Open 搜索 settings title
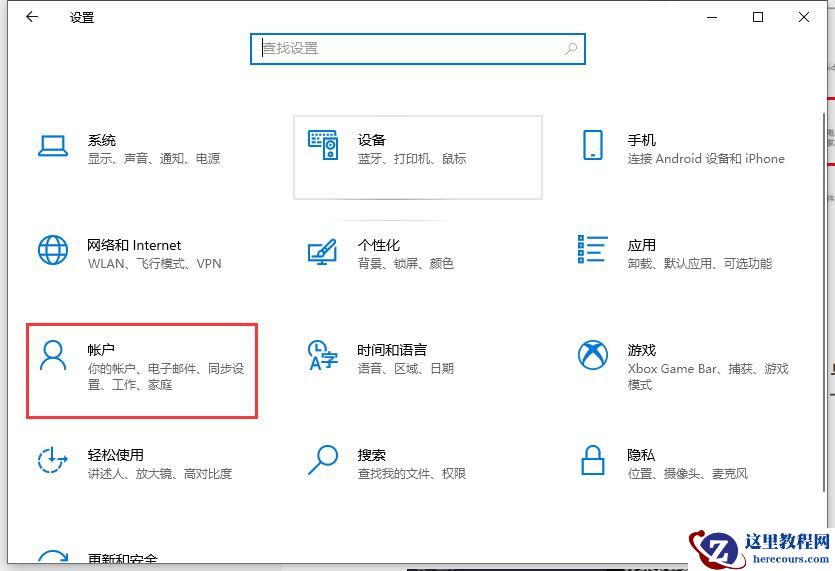This screenshot has width=835, height=571. tap(372, 455)
